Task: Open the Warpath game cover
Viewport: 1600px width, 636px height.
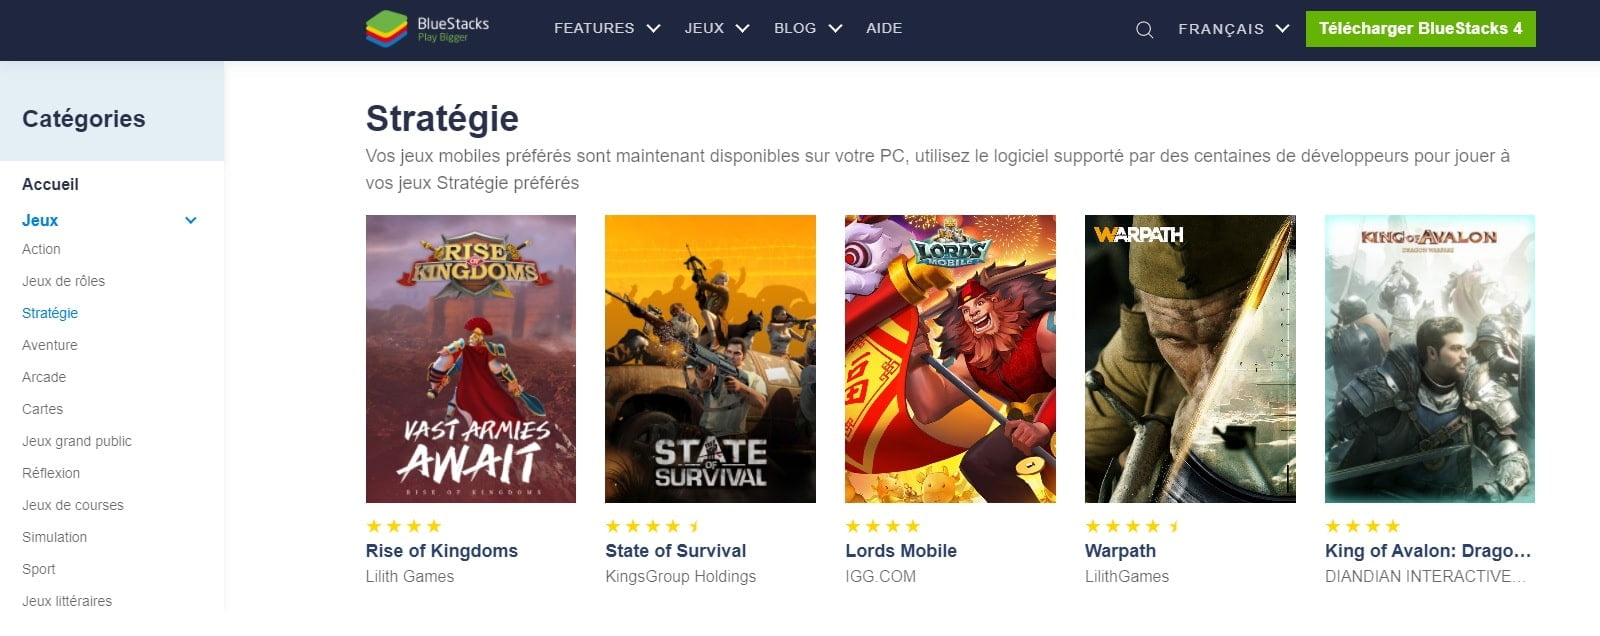Action: tap(1190, 359)
